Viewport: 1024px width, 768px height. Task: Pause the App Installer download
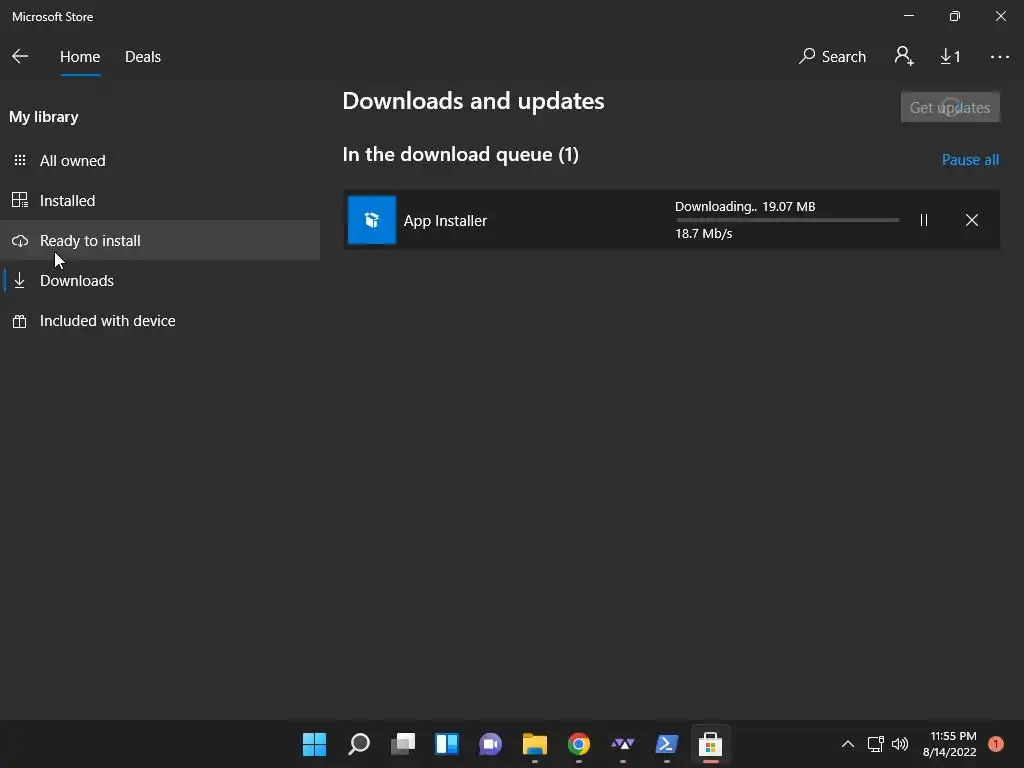coord(923,220)
